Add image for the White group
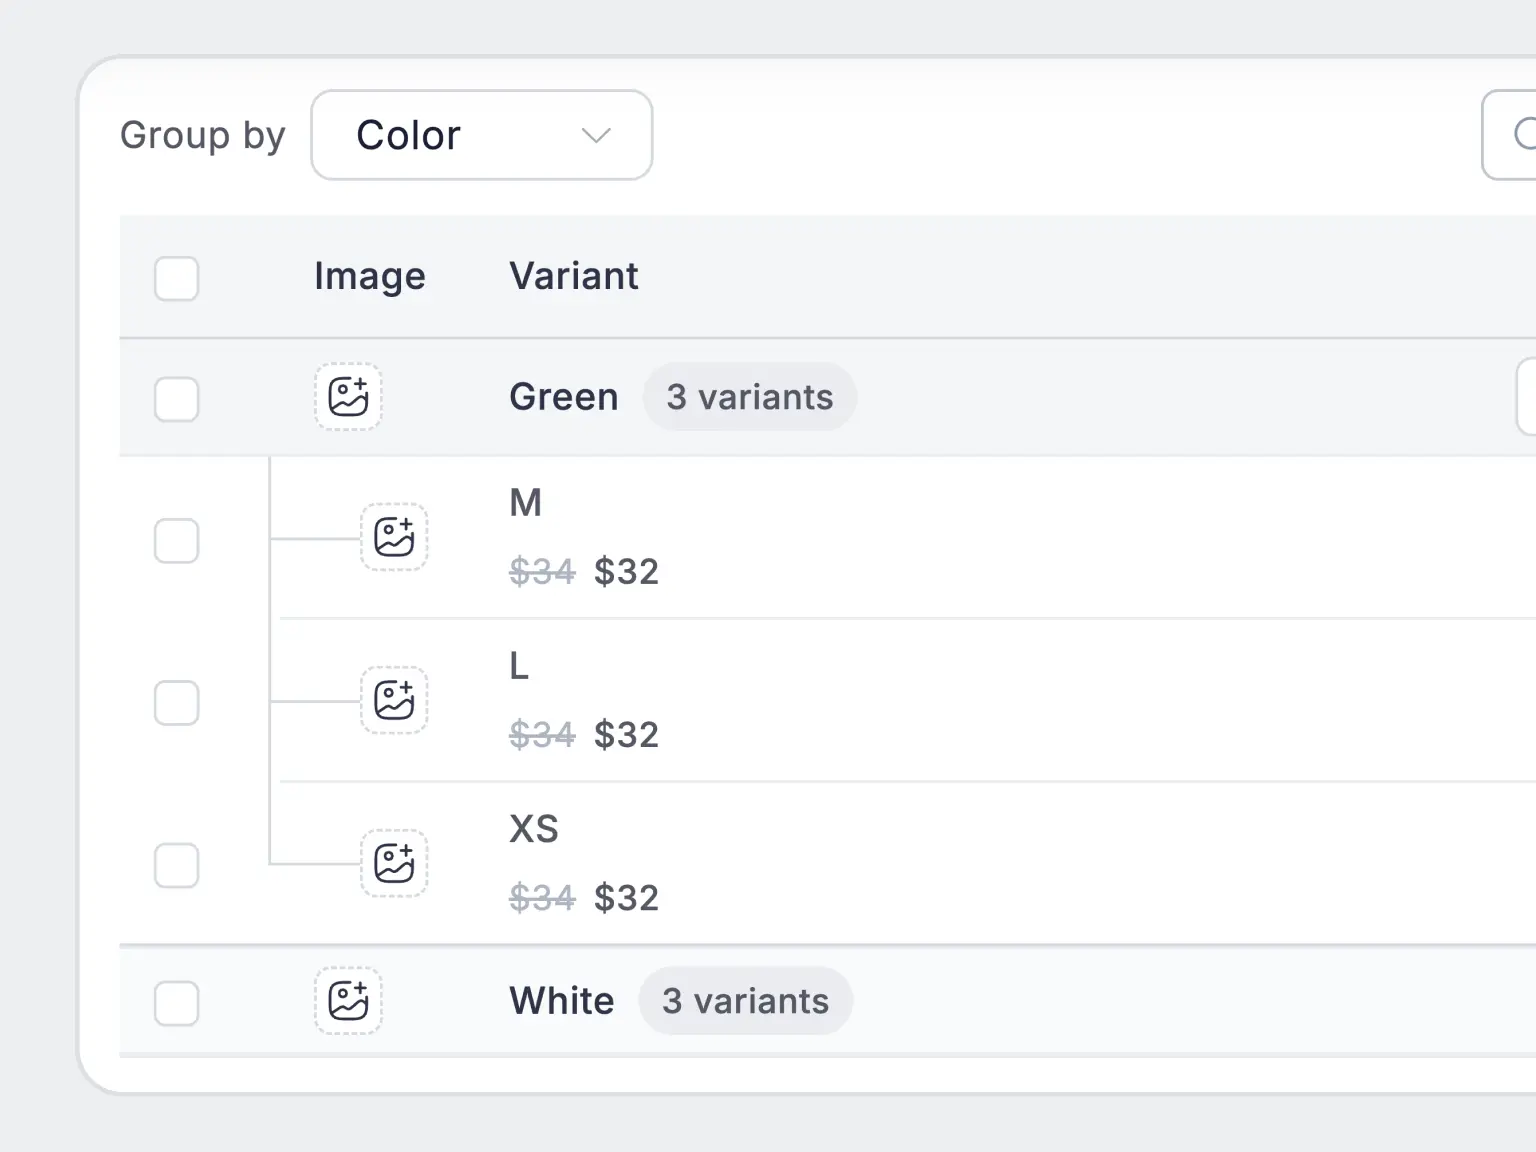 point(348,1000)
